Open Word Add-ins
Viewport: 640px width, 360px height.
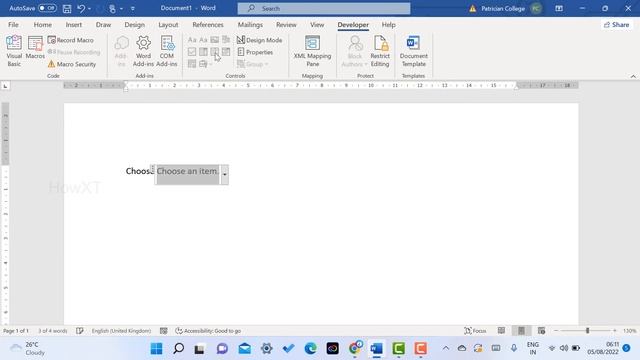click(x=143, y=51)
